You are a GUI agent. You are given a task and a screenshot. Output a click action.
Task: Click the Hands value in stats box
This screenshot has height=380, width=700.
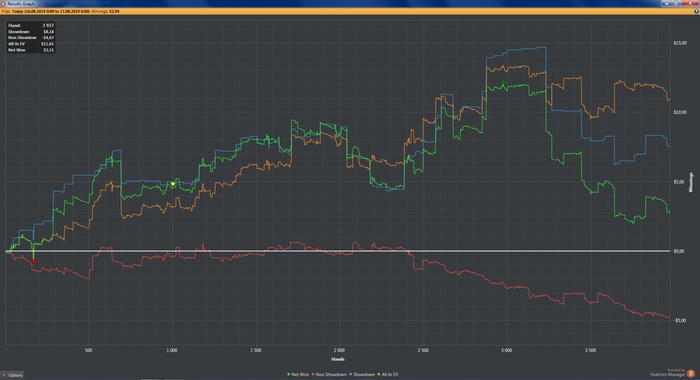click(x=48, y=25)
